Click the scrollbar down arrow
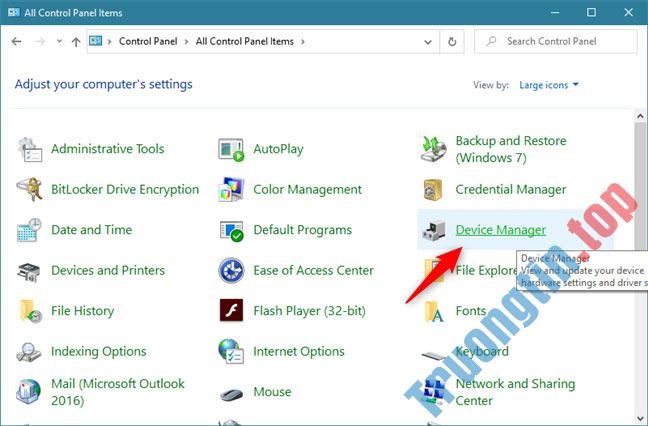Viewport: 648px width, 426px height. pos(640,418)
